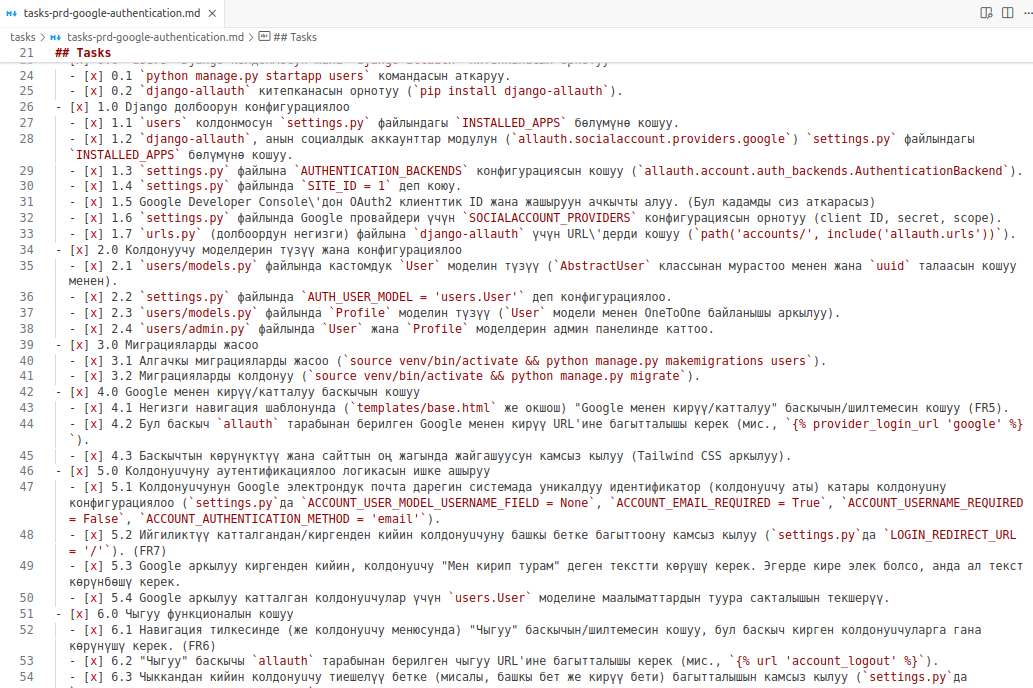The width and height of the screenshot is (1033, 688).
Task: Click the makemigrations users command on line 40
Action: pyautogui.click(x=577, y=360)
